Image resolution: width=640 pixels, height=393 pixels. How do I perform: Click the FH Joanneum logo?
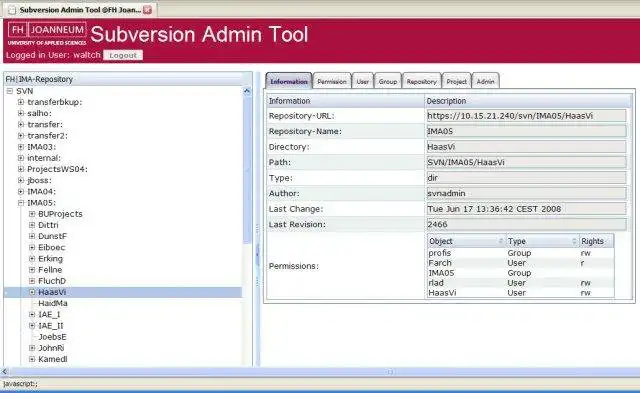coord(47,33)
